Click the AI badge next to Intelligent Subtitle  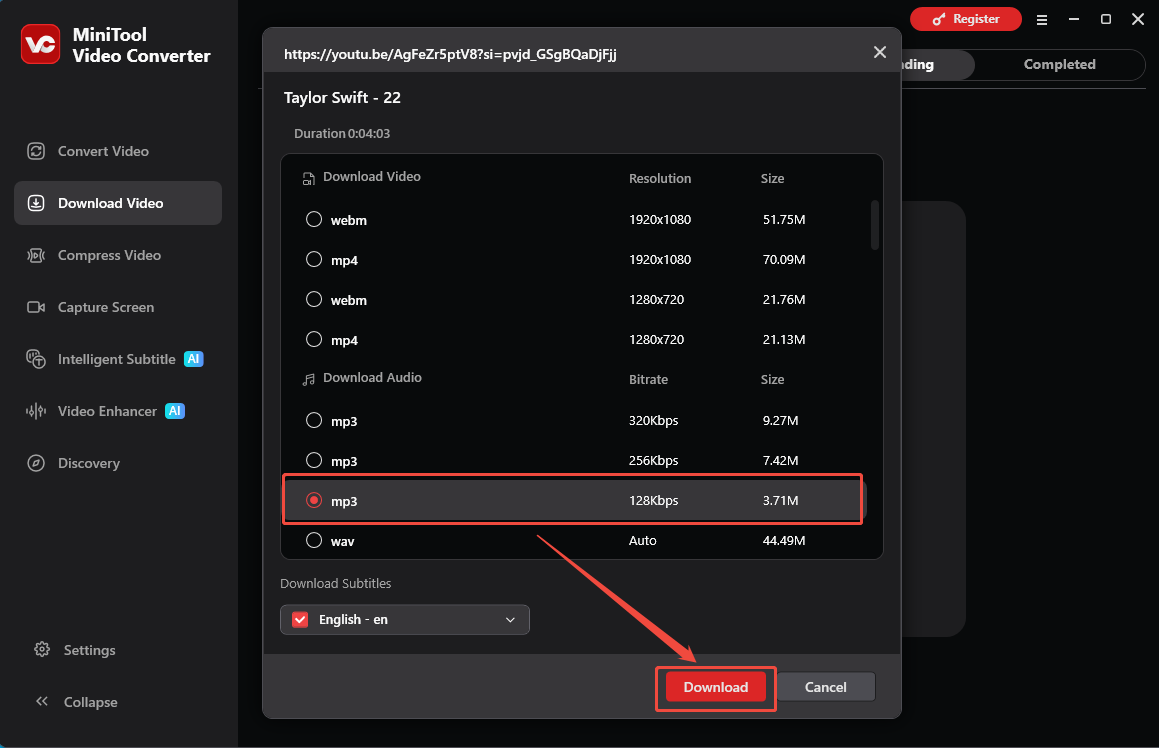tap(194, 359)
